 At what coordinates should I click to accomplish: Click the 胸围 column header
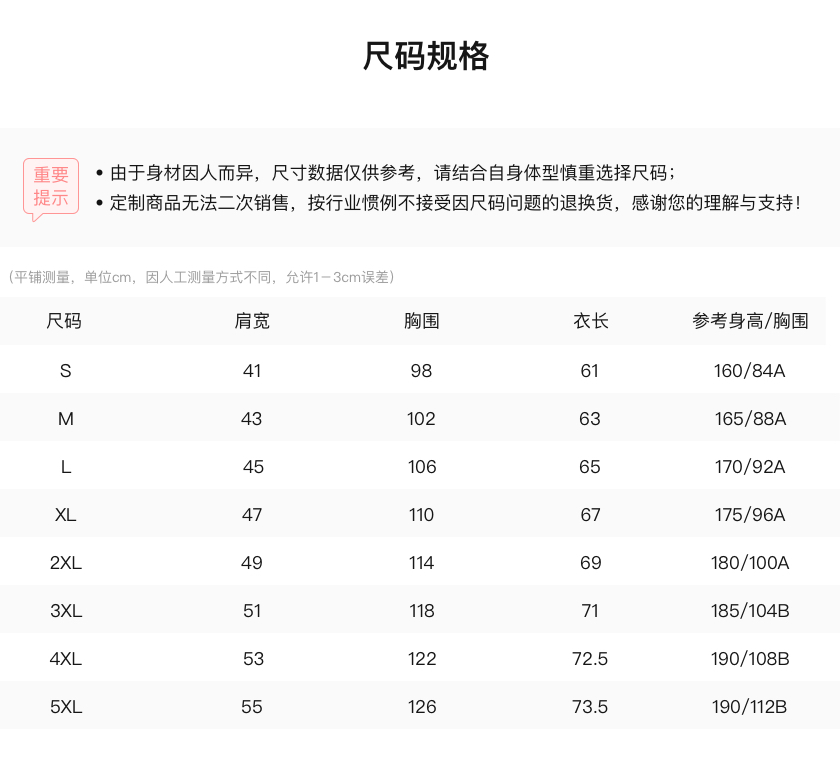[422, 321]
